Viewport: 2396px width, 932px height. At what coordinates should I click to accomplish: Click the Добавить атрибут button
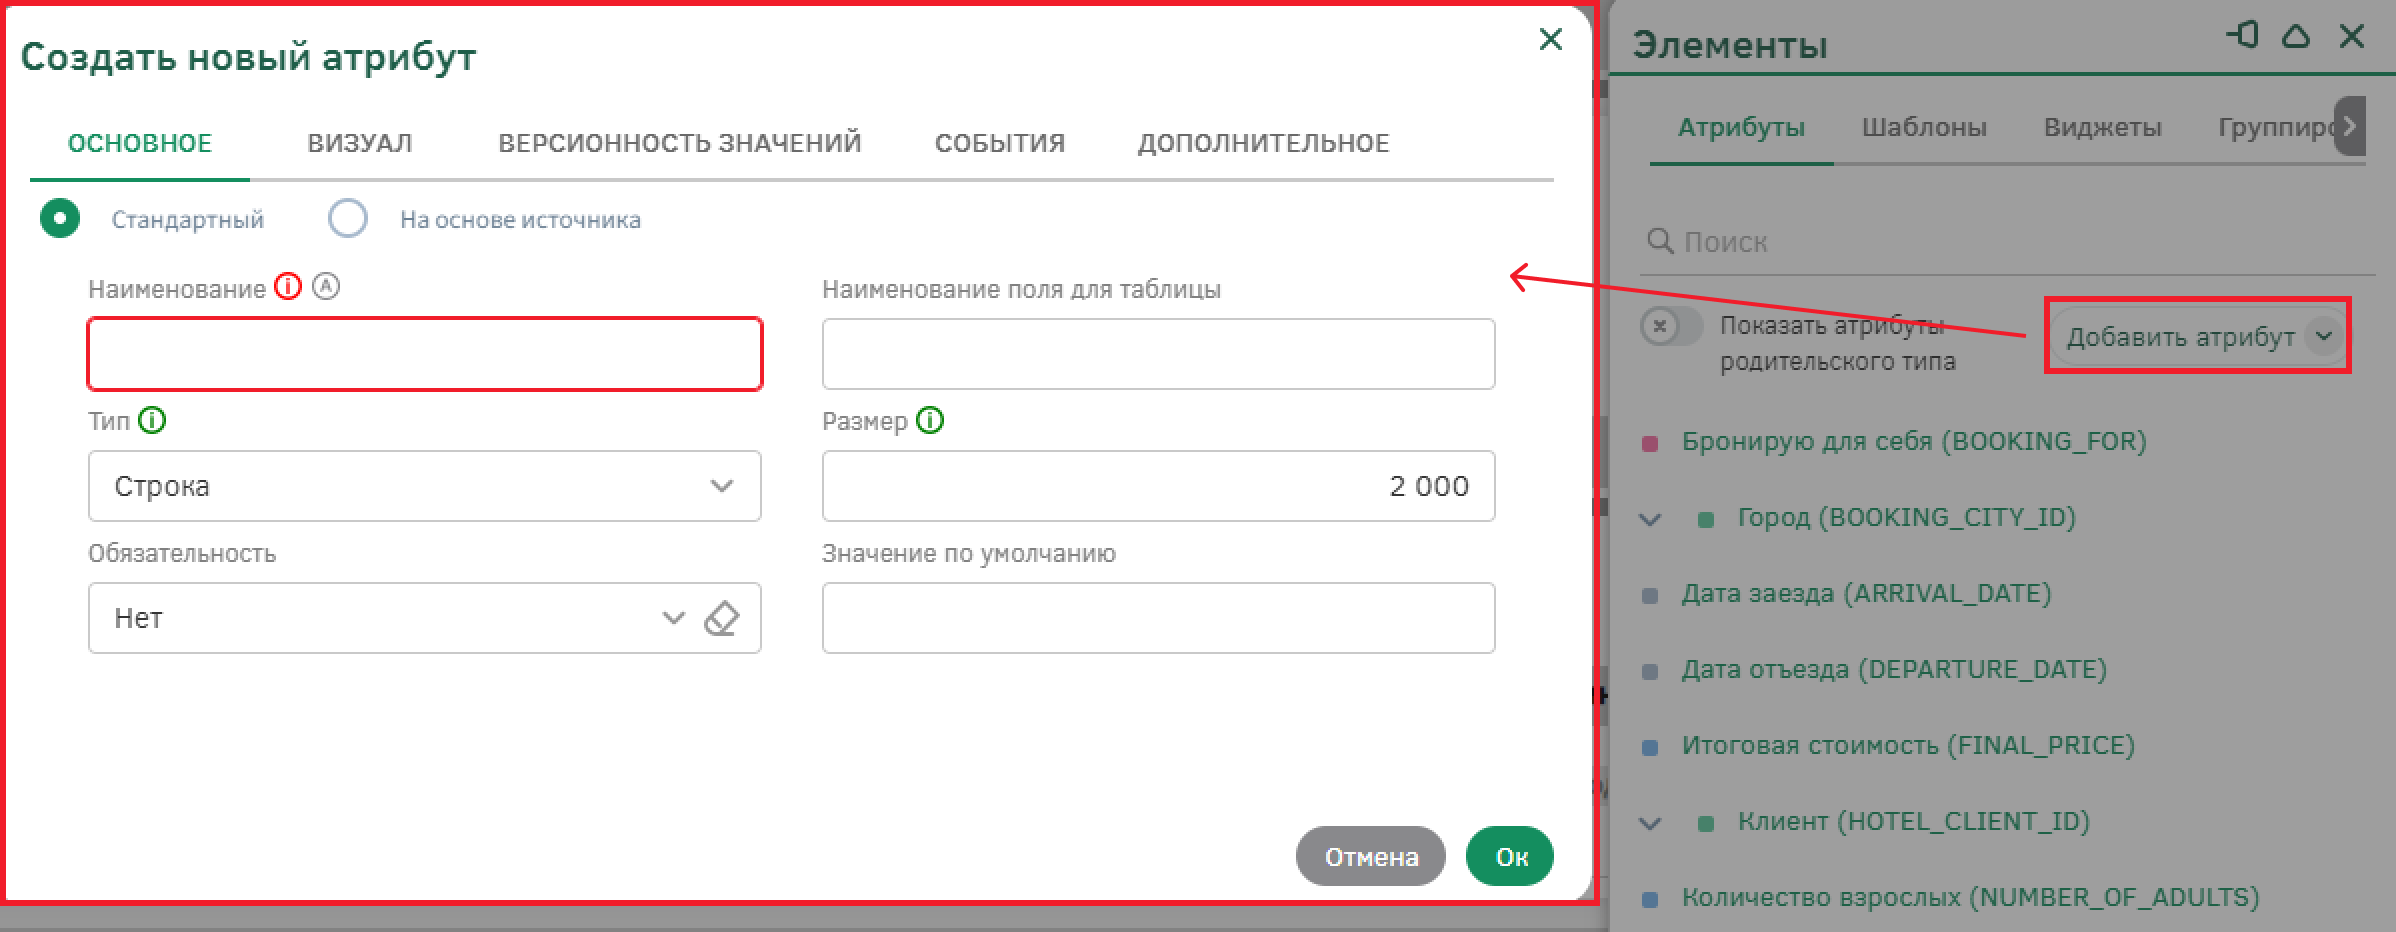coord(2180,337)
